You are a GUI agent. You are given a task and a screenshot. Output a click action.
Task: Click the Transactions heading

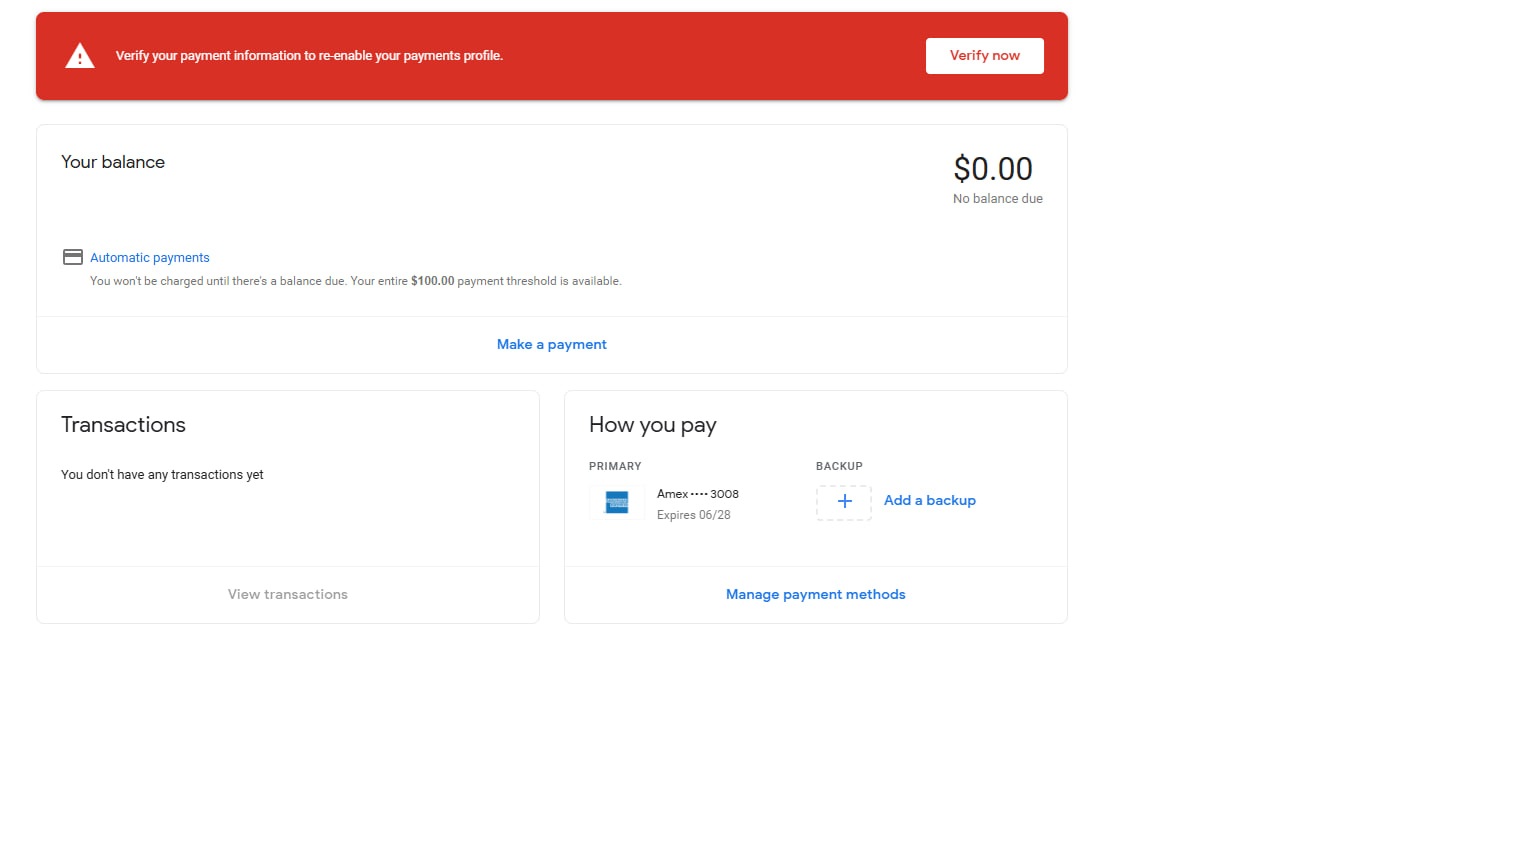pos(123,425)
